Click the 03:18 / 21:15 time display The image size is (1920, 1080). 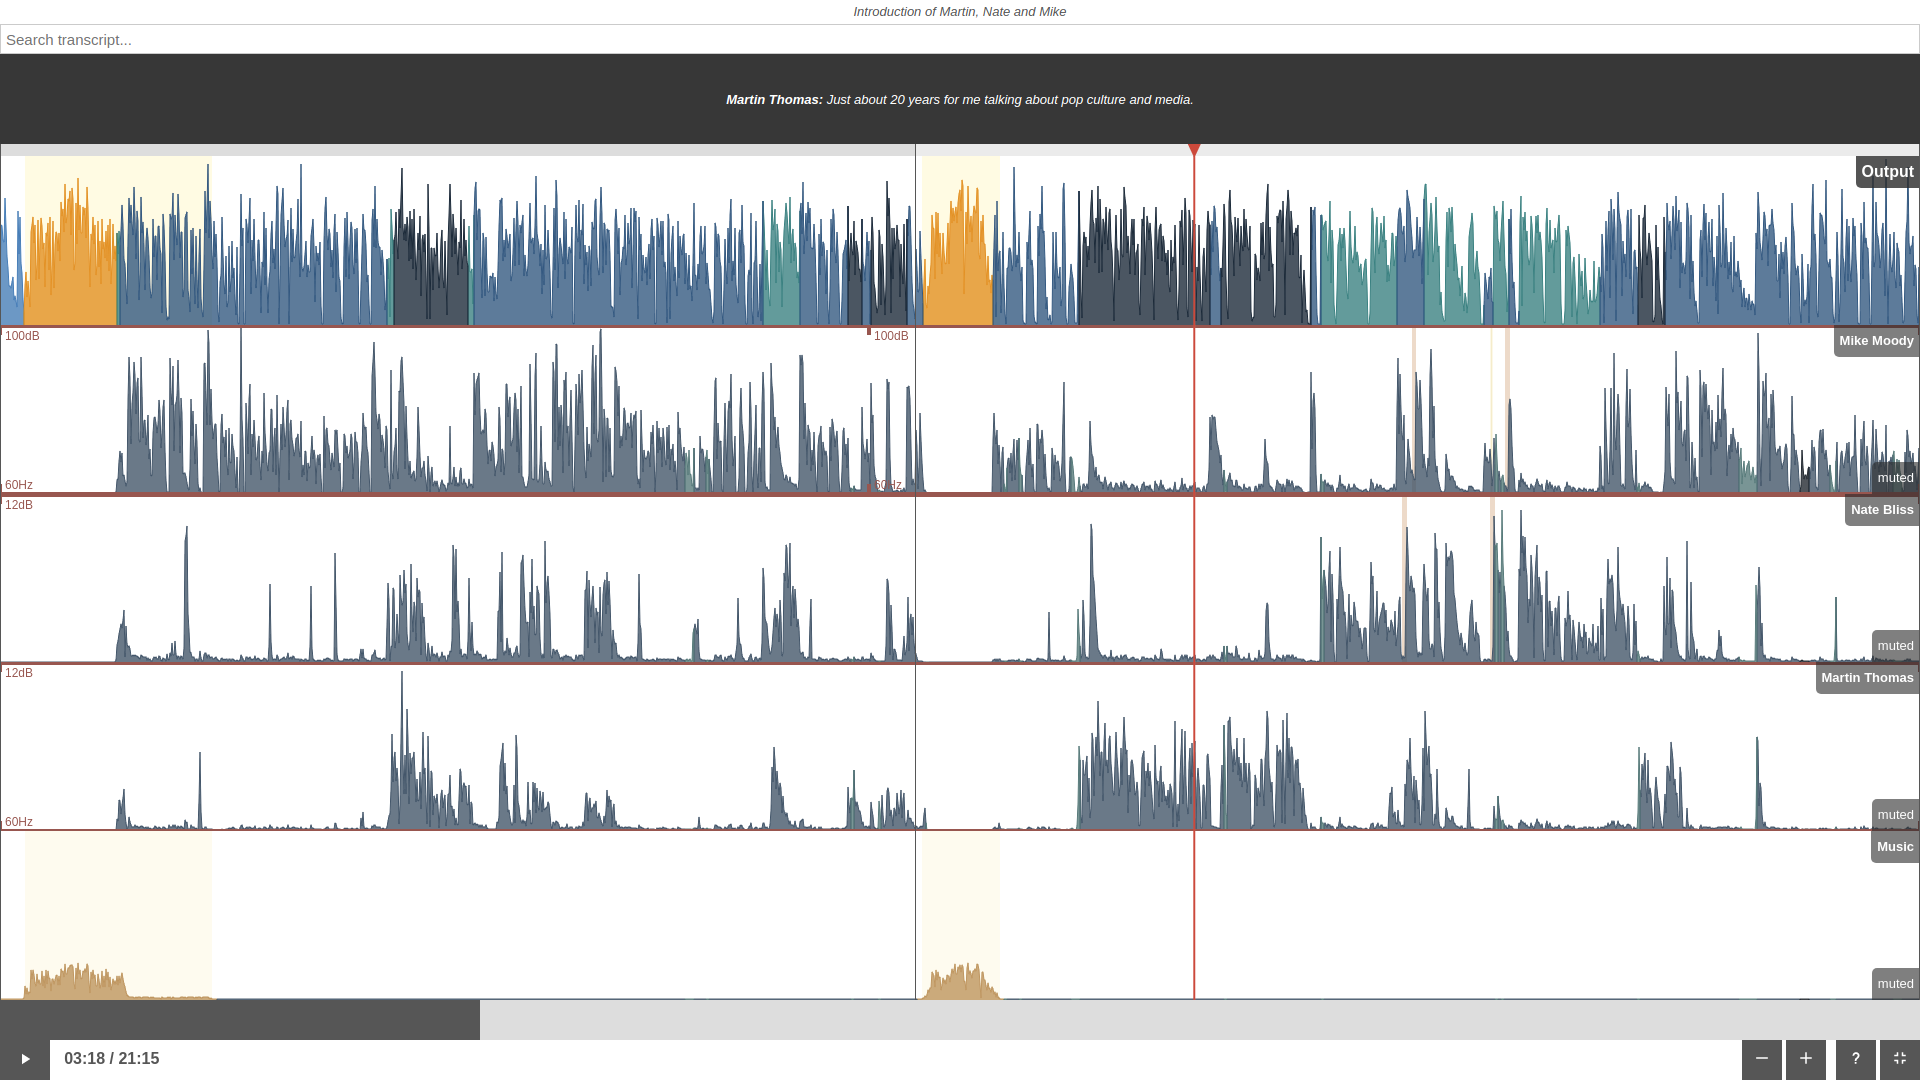pyautogui.click(x=112, y=1059)
